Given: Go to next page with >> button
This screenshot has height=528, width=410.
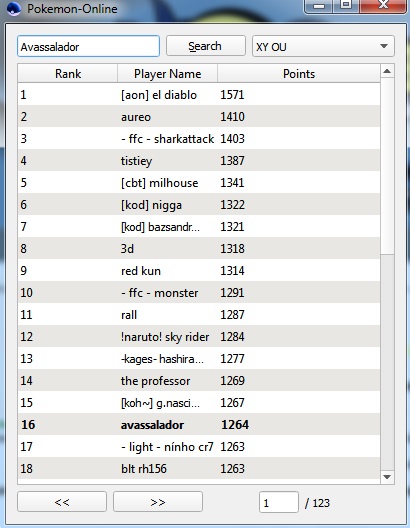Looking at the screenshot, I should [x=158, y=502].
